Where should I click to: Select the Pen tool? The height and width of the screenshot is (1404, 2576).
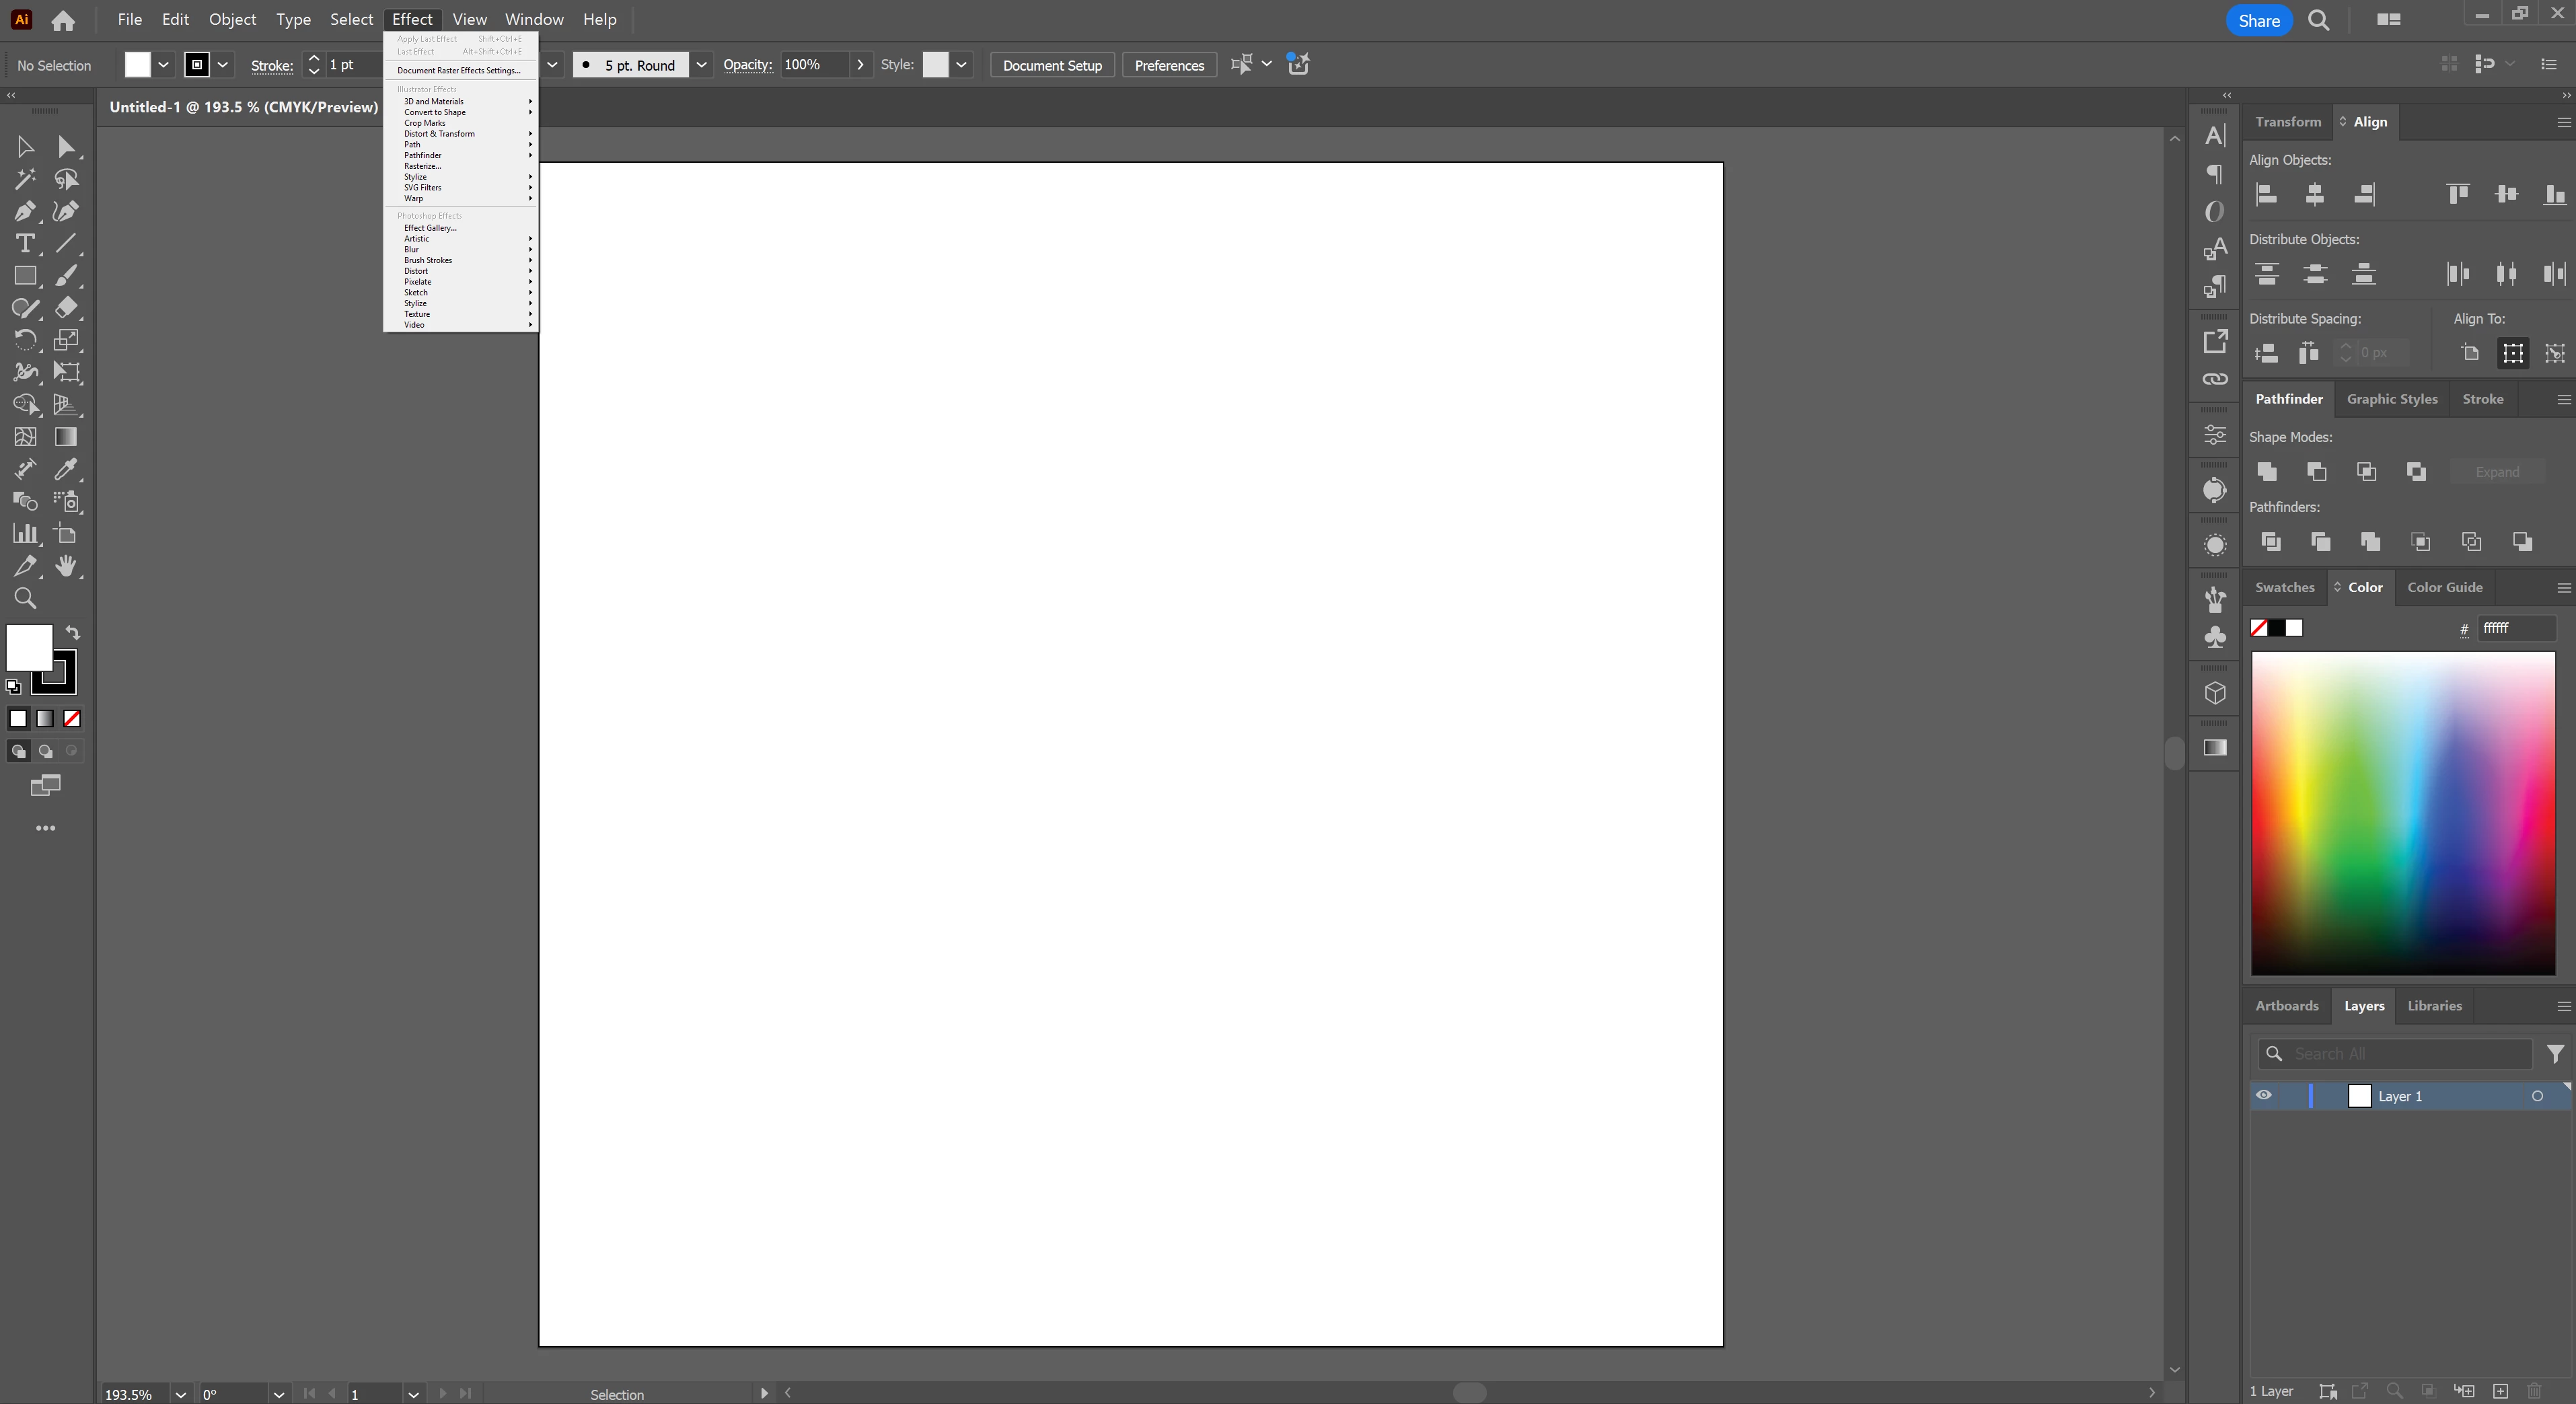click(24, 211)
